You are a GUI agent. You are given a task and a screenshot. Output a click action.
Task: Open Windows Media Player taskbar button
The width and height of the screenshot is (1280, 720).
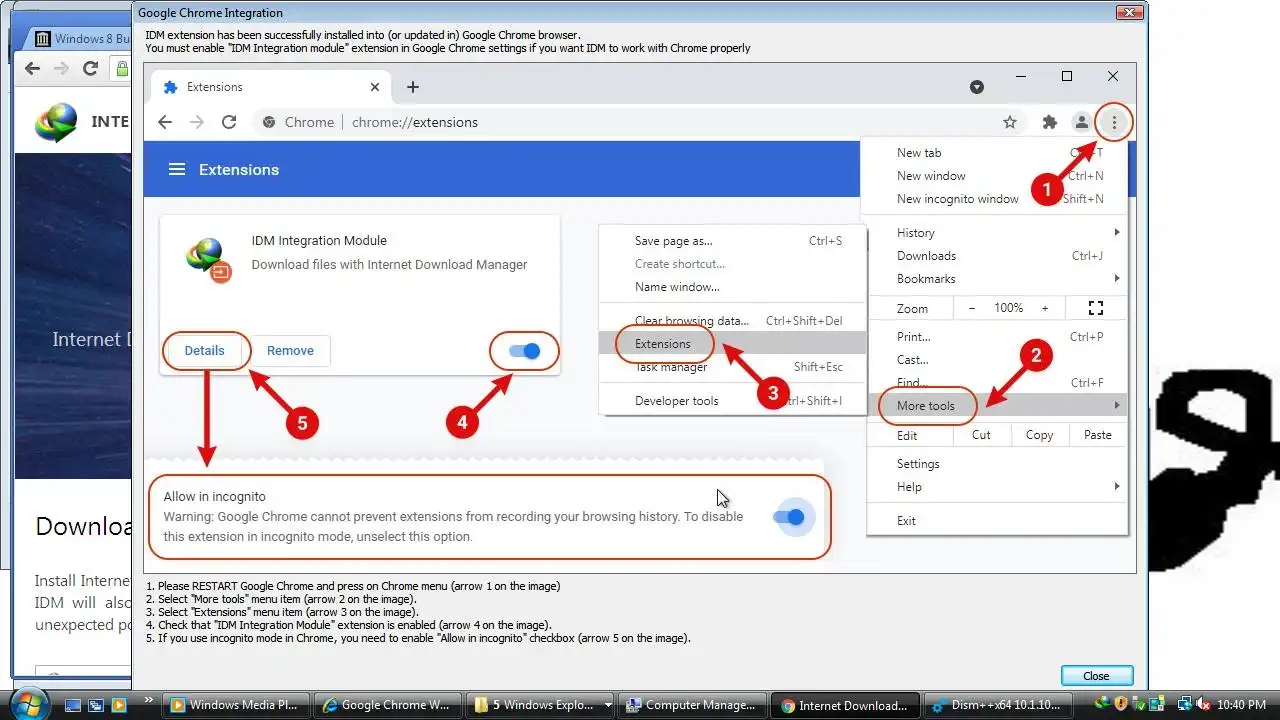(236, 705)
